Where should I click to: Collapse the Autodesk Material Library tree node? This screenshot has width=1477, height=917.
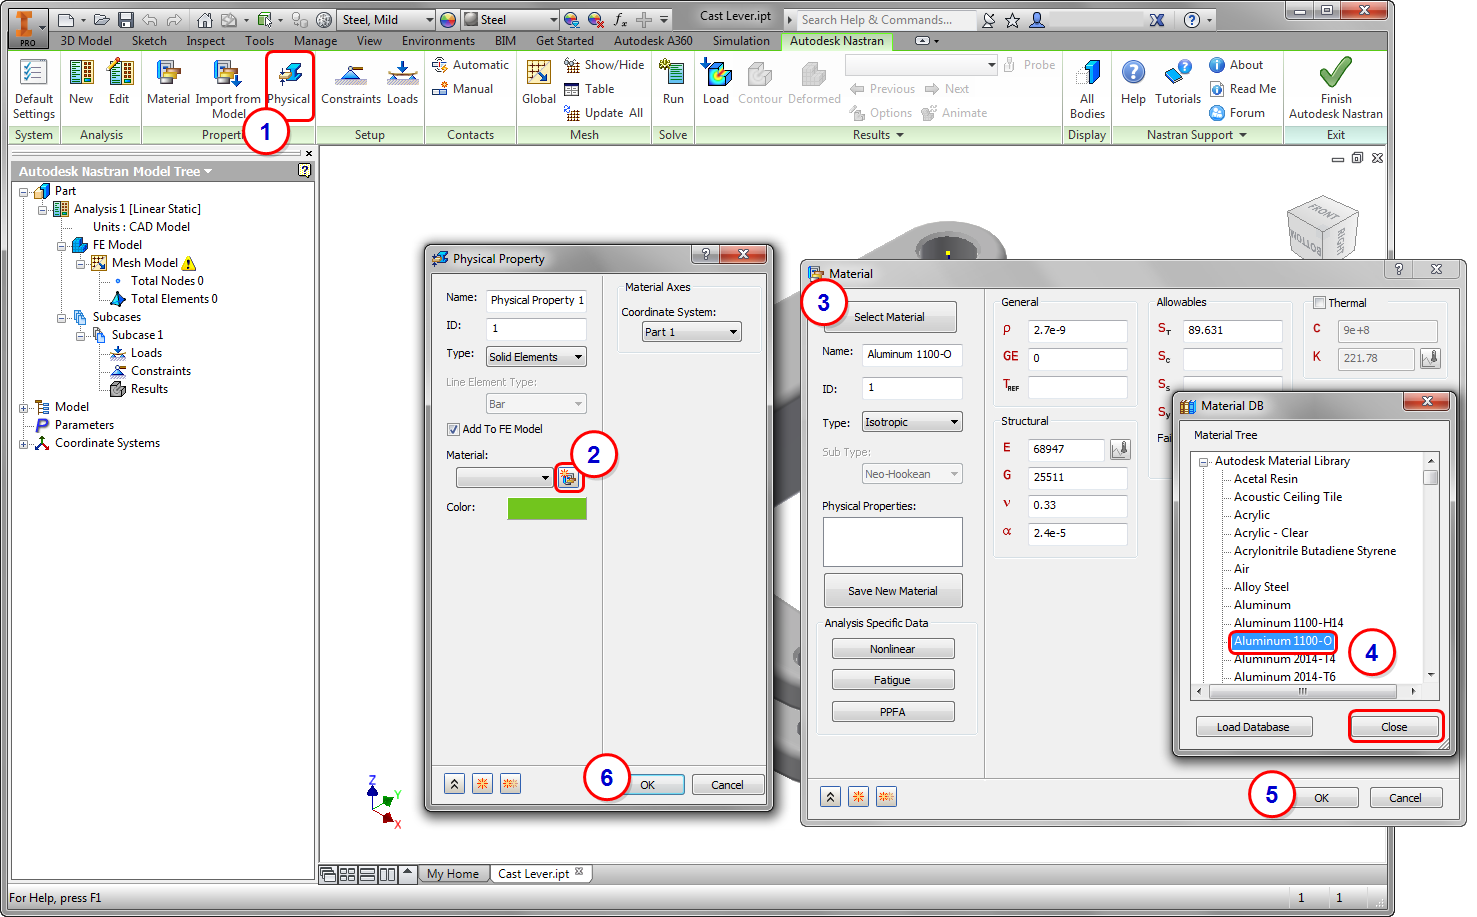coord(1204,461)
